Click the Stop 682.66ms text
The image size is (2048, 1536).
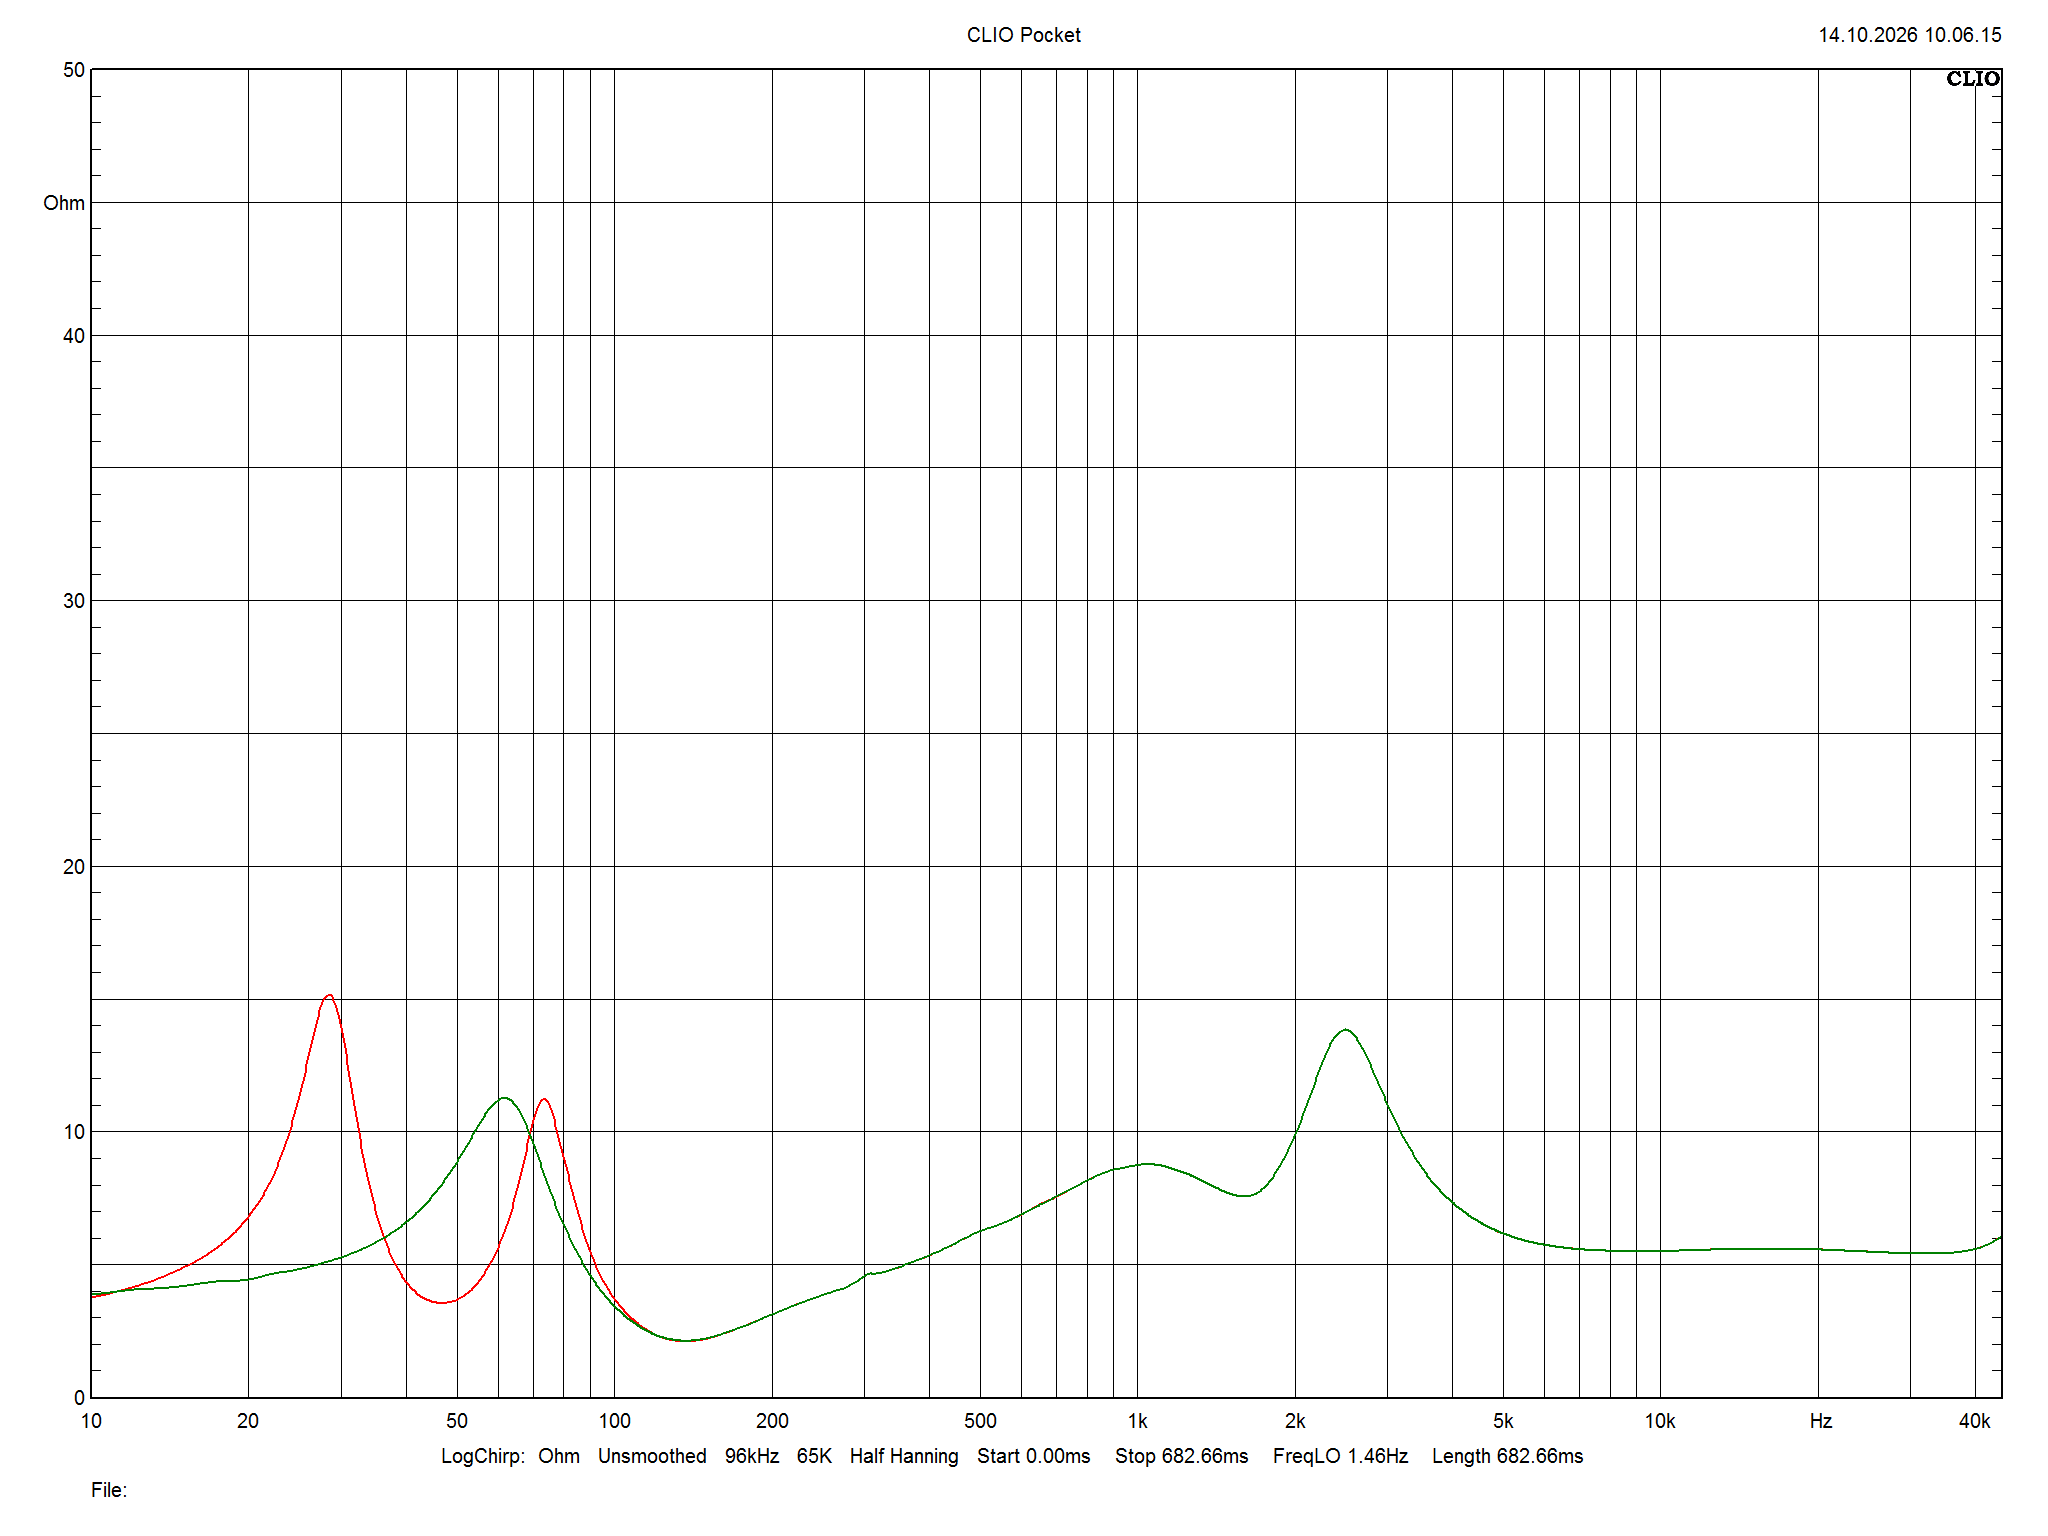pyautogui.click(x=1182, y=1456)
